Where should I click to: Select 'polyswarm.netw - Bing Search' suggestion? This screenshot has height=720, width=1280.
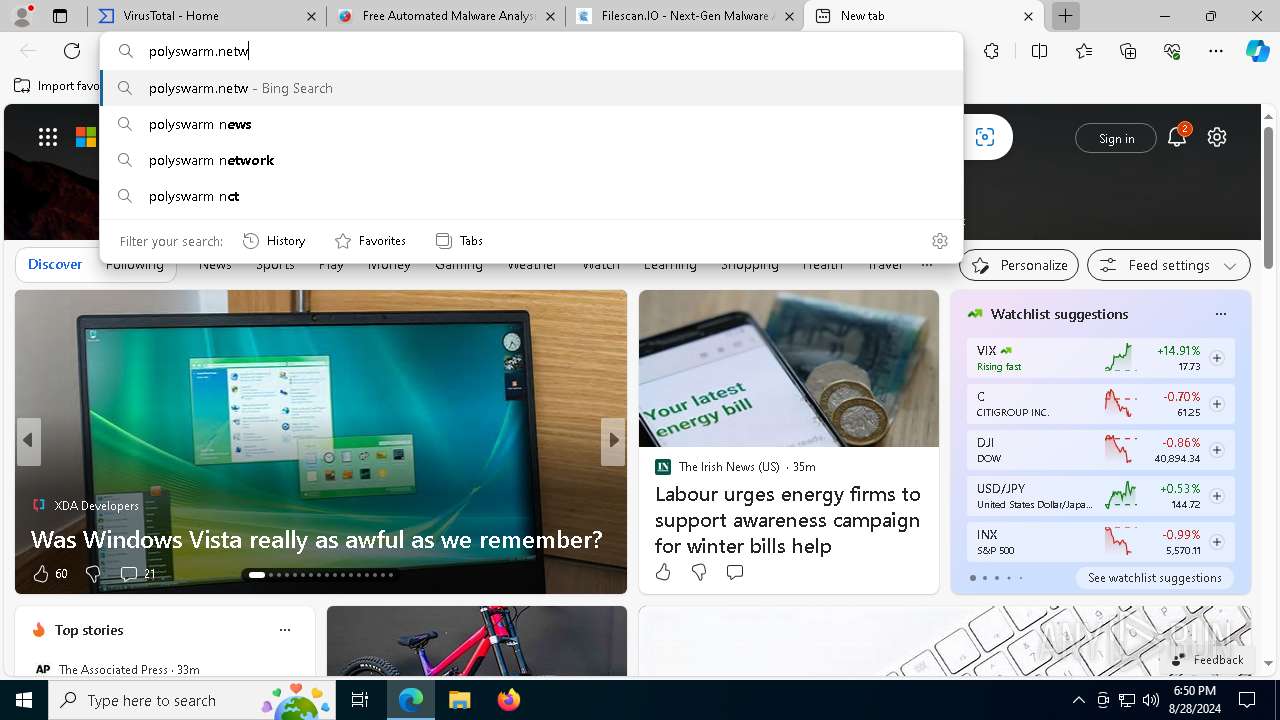pos(532,88)
